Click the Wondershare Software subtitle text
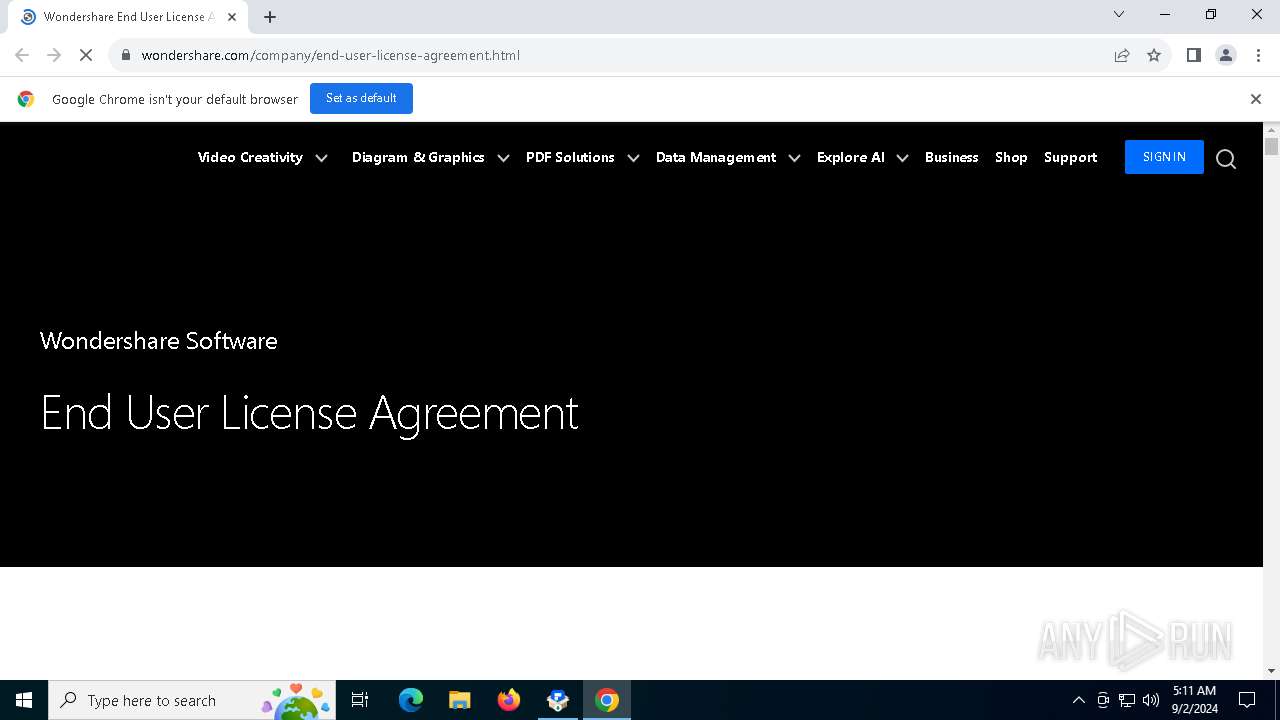The image size is (1280, 720). [158, 341]
